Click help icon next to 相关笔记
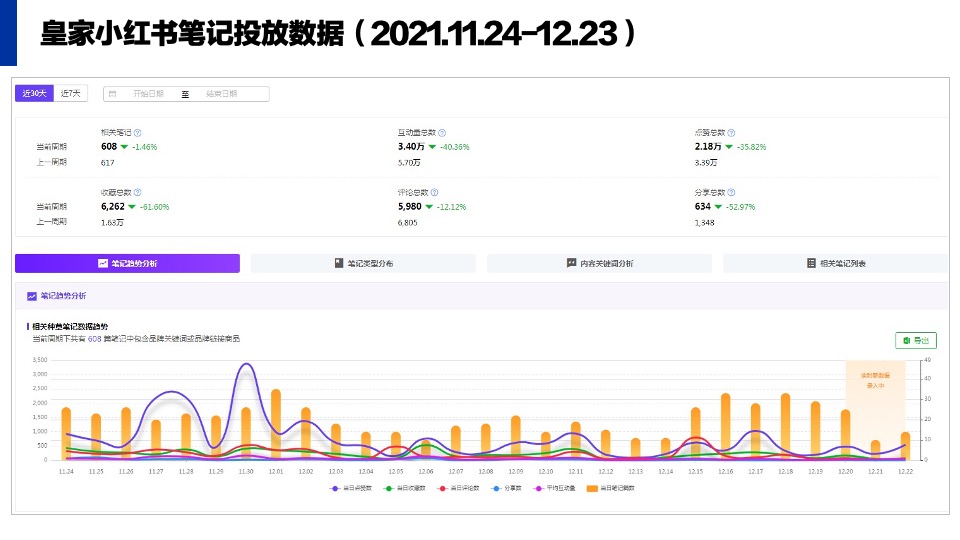Viewport: 960px width, 540px height. pyautogui.click(x=138, y=133)
